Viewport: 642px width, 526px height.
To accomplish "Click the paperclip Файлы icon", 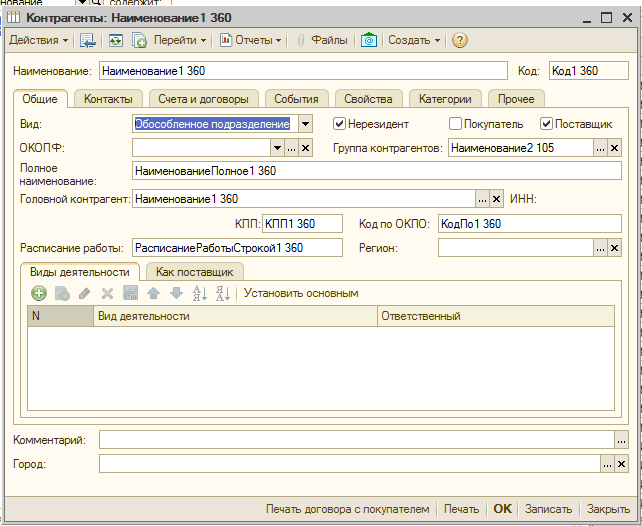I will click(x=300, y=40).
